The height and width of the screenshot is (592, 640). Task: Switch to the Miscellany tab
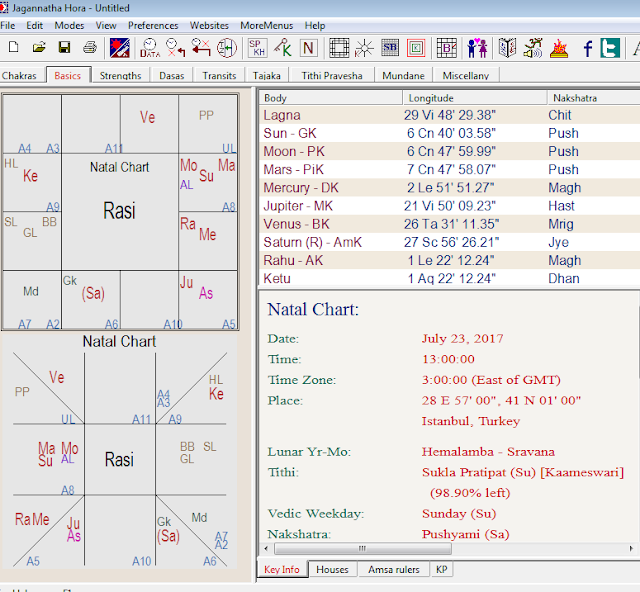[466, 76]
